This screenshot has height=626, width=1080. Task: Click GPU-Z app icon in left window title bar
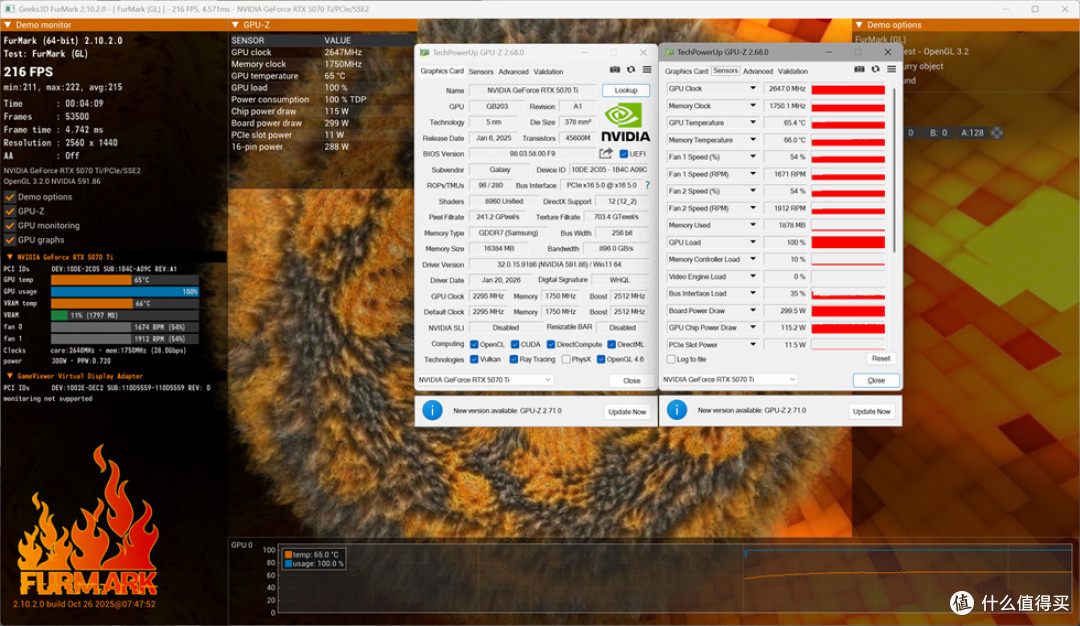[x=425, y=52]
